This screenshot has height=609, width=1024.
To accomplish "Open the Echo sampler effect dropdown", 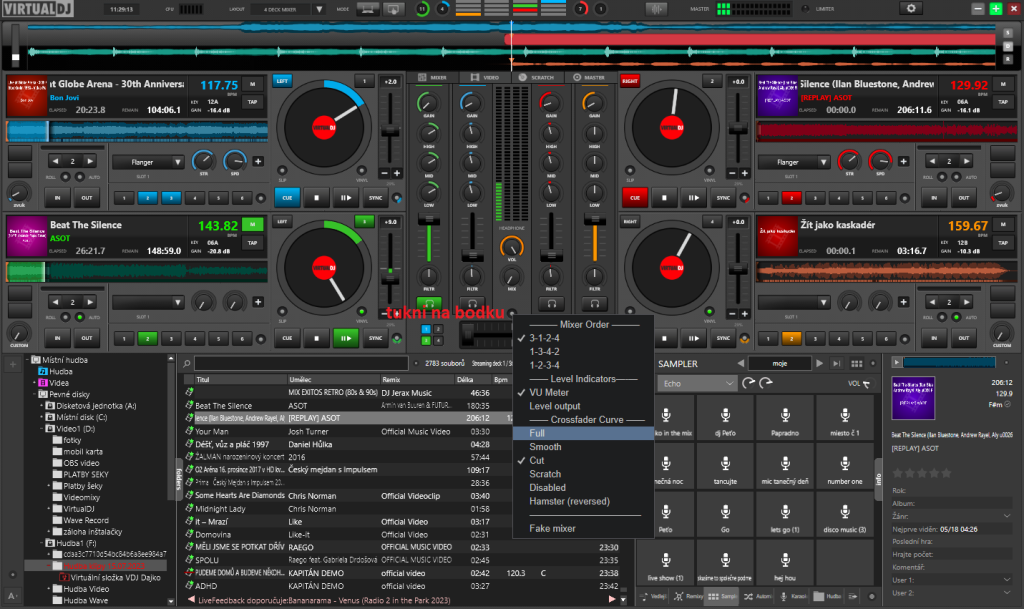I will pyautogui.click(x=695, y=383).
